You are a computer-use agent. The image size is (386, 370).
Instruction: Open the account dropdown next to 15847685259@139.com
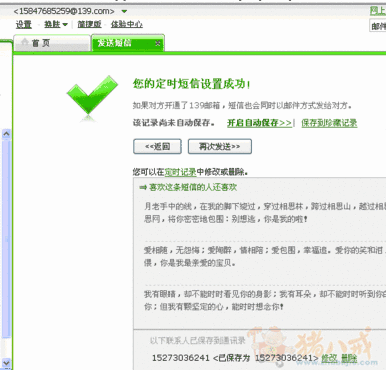(124, 11)
